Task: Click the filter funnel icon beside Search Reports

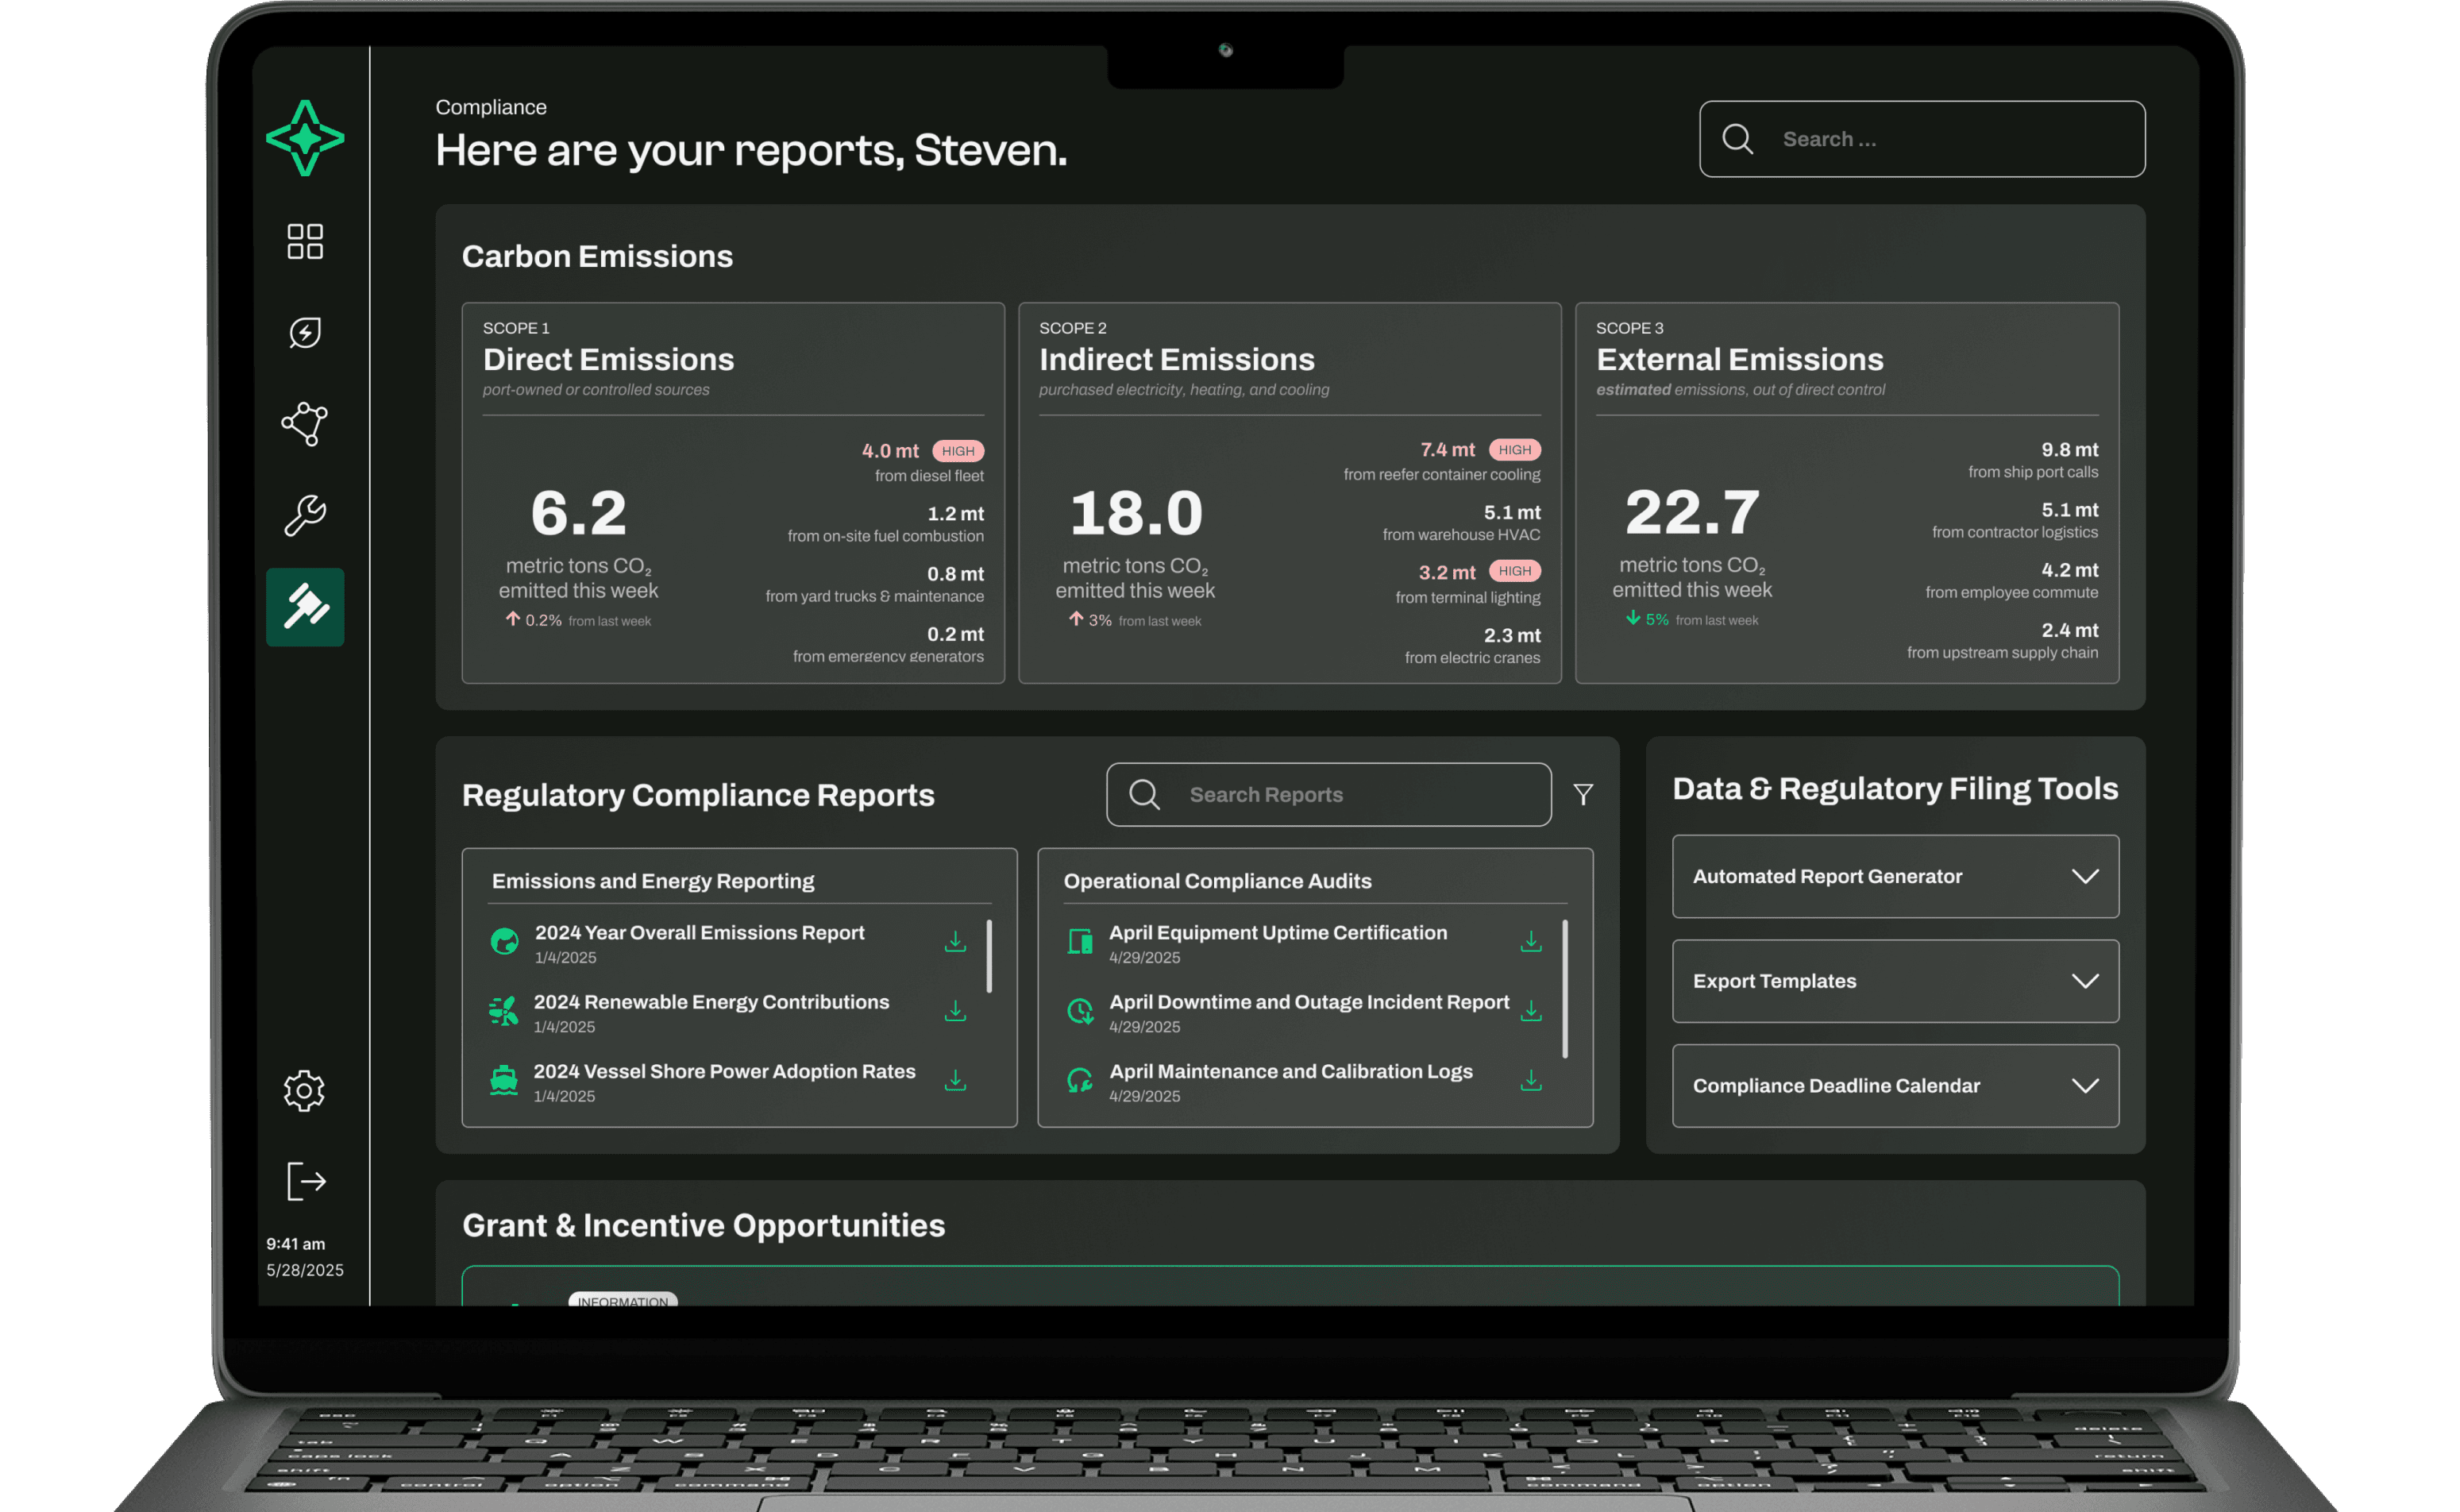Action: [x=1583, y=795]
